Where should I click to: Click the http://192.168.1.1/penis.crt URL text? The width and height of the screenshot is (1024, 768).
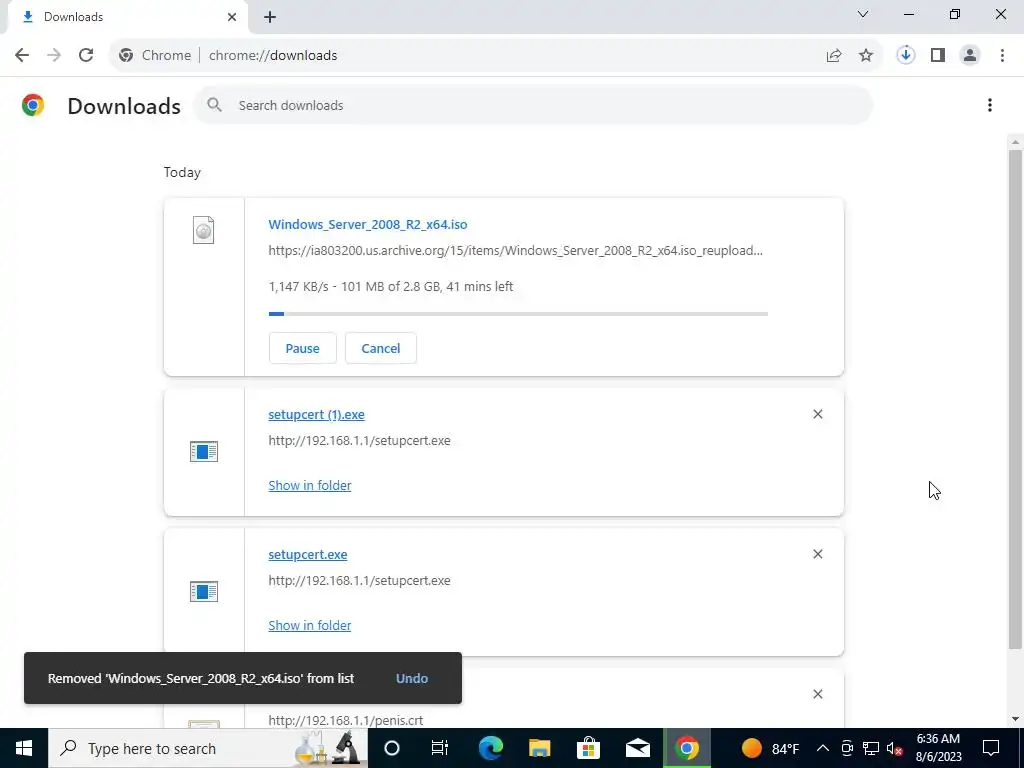pos(345,720)
